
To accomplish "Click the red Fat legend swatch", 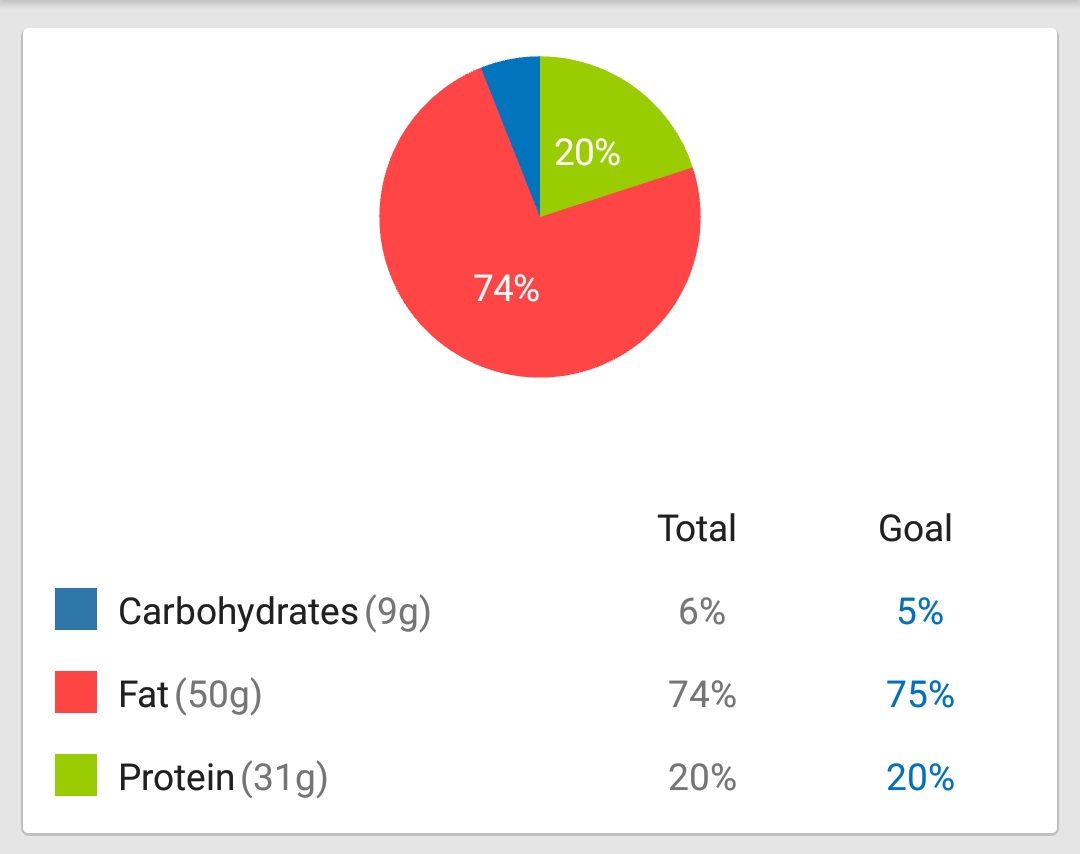I will [76, 692].
